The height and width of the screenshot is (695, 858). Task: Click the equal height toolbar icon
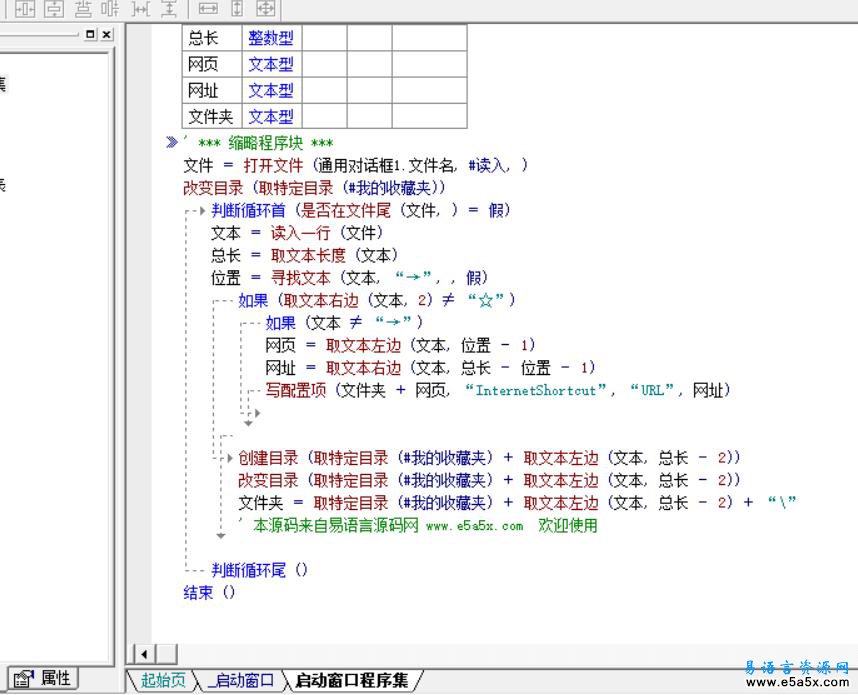click(237, 9)
